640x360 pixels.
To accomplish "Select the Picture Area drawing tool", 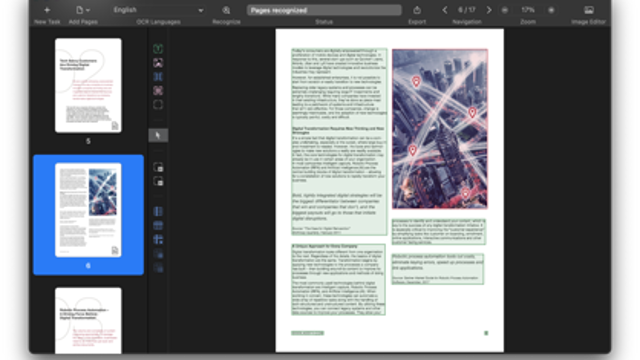I will (x=158, y=62).
